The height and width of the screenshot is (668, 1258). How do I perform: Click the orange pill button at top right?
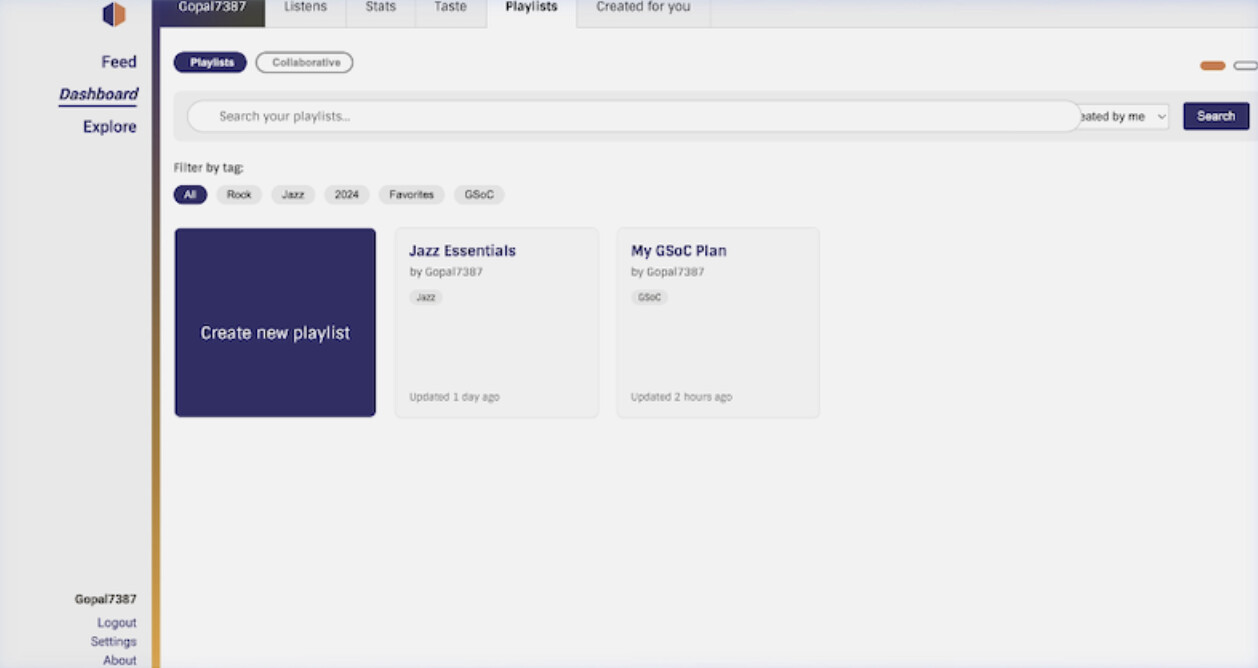1212,66
